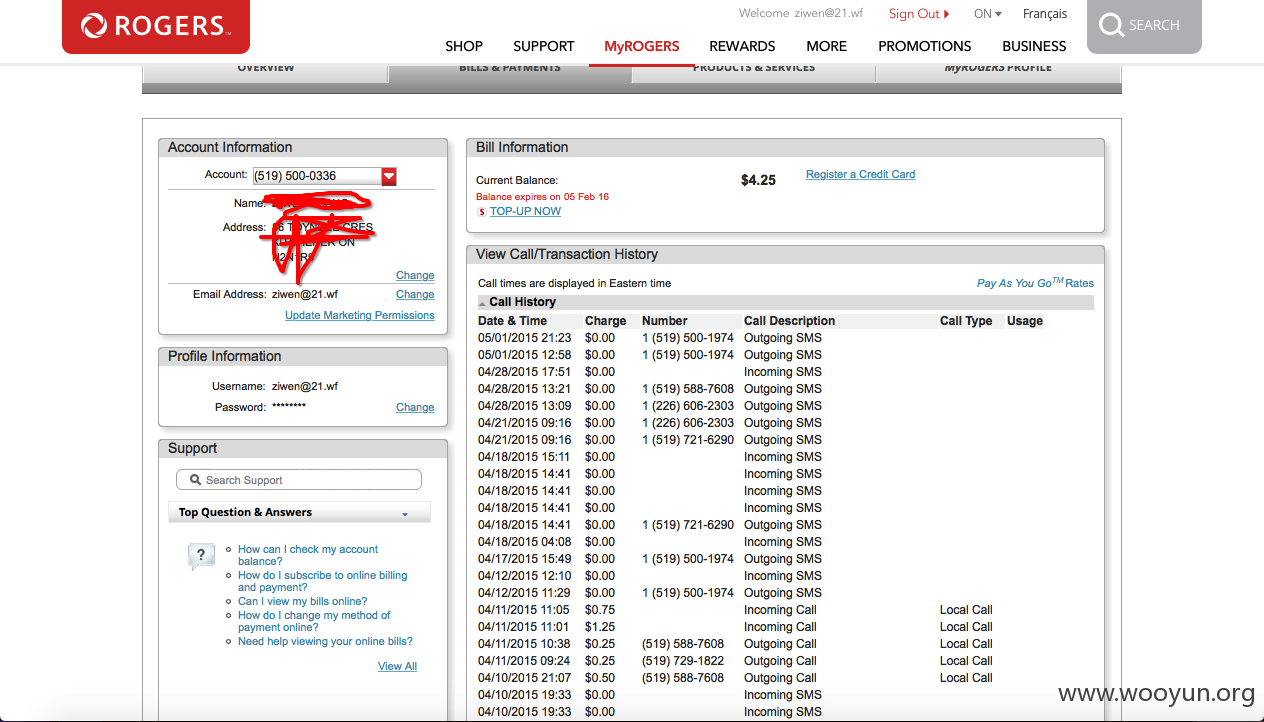Open the MyROGERS menu
Image resolution: width=1264 pixels, height=722 pixels.
pos(642,46)
